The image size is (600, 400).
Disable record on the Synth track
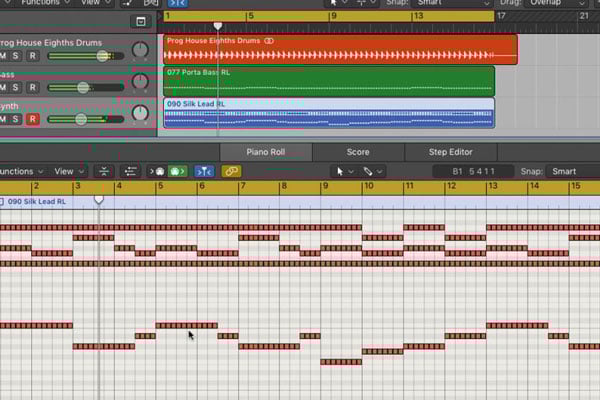[x=32, y=119]
